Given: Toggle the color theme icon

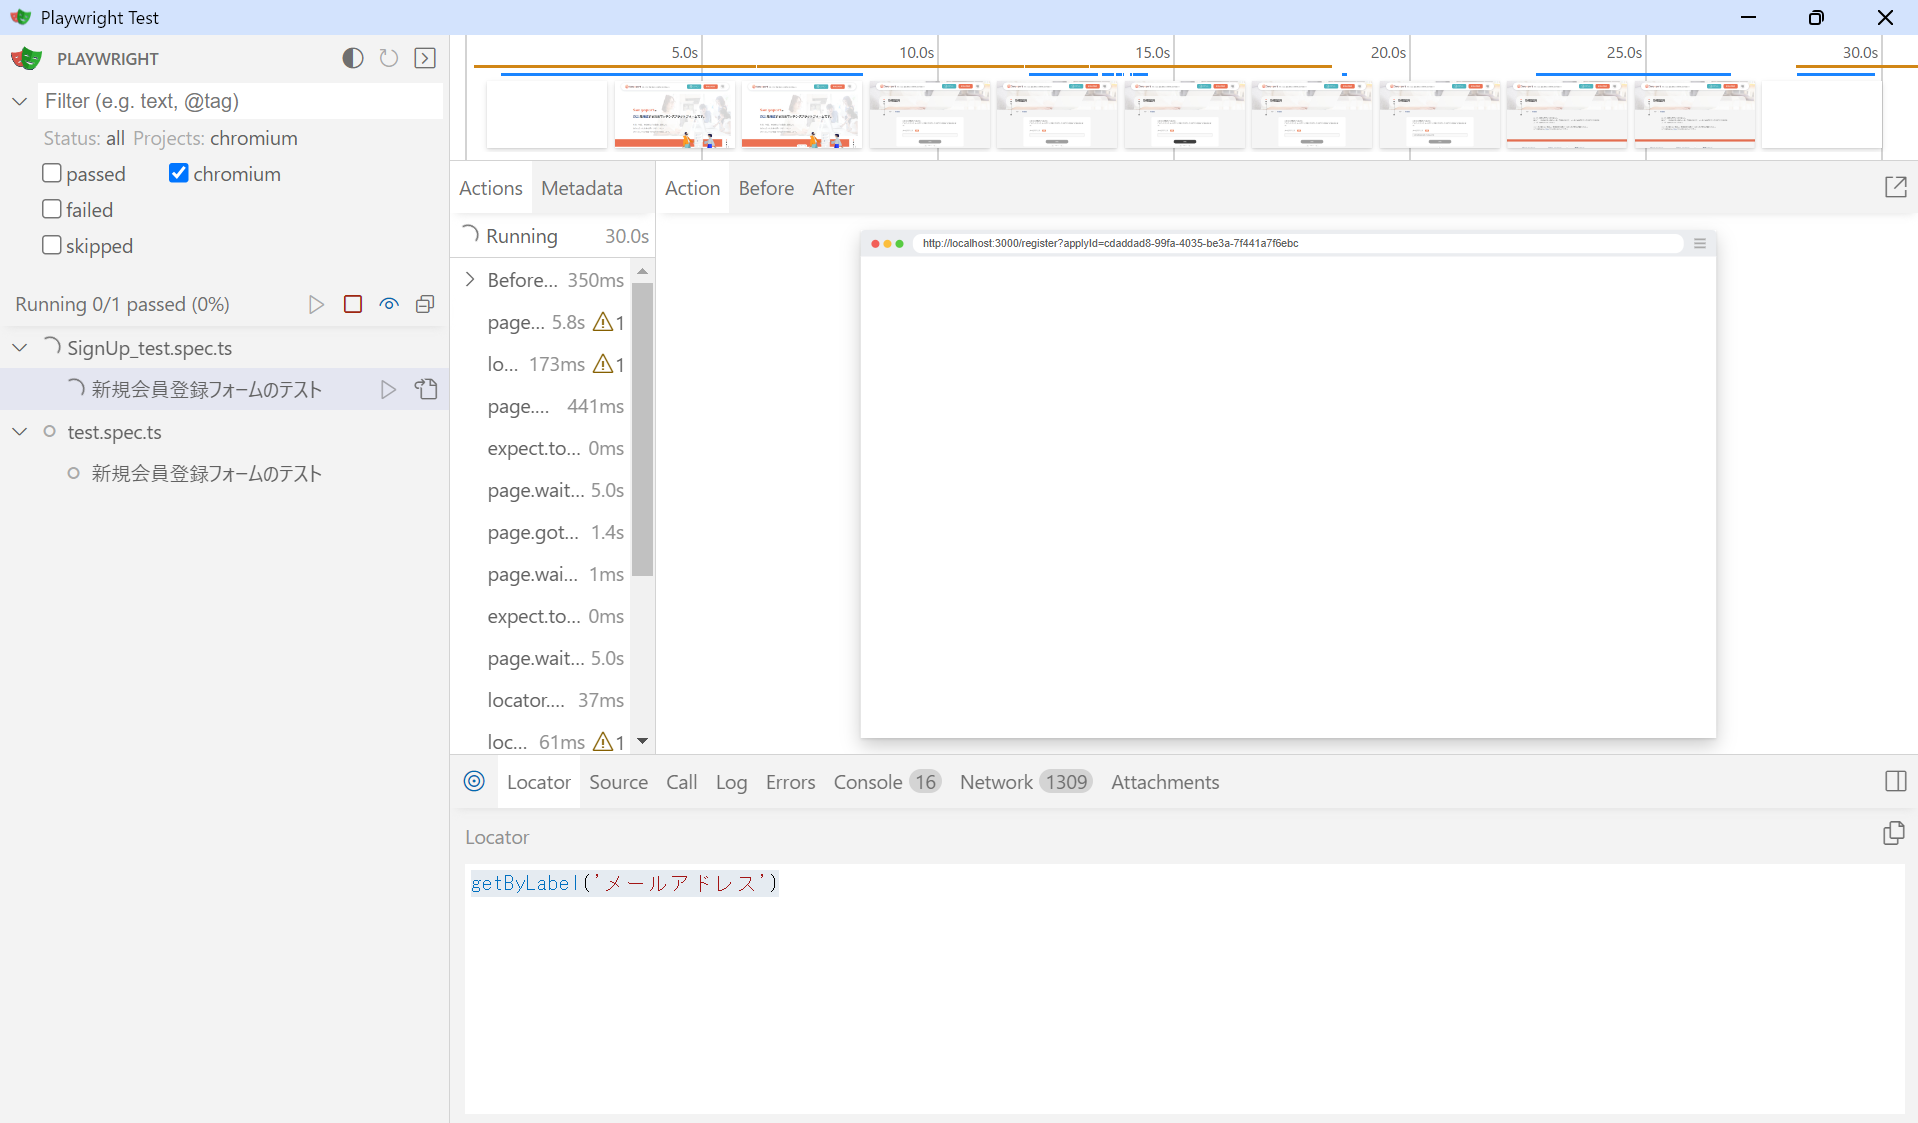Looking at the screenshot, I should point(352,58).
